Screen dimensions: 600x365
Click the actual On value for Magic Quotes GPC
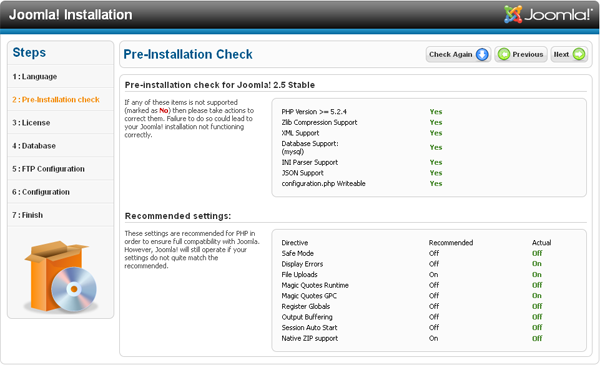pyautogui.click(x=536, y=296)
